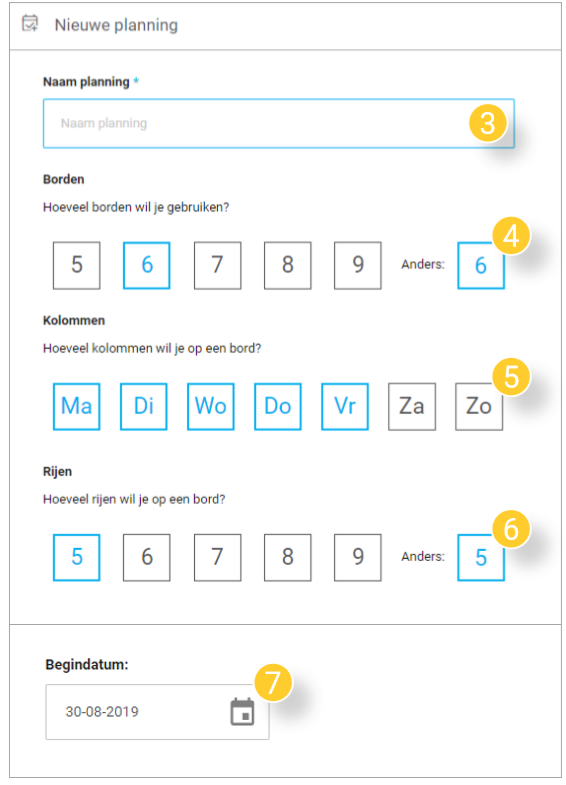Enable the Za column day
This screenshot has width=566, height=785.
click(x=412, y=407)
